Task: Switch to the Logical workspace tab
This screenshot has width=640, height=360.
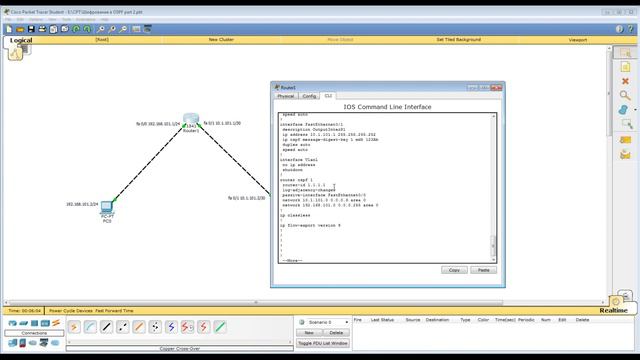Action: (x=21, y=40)
